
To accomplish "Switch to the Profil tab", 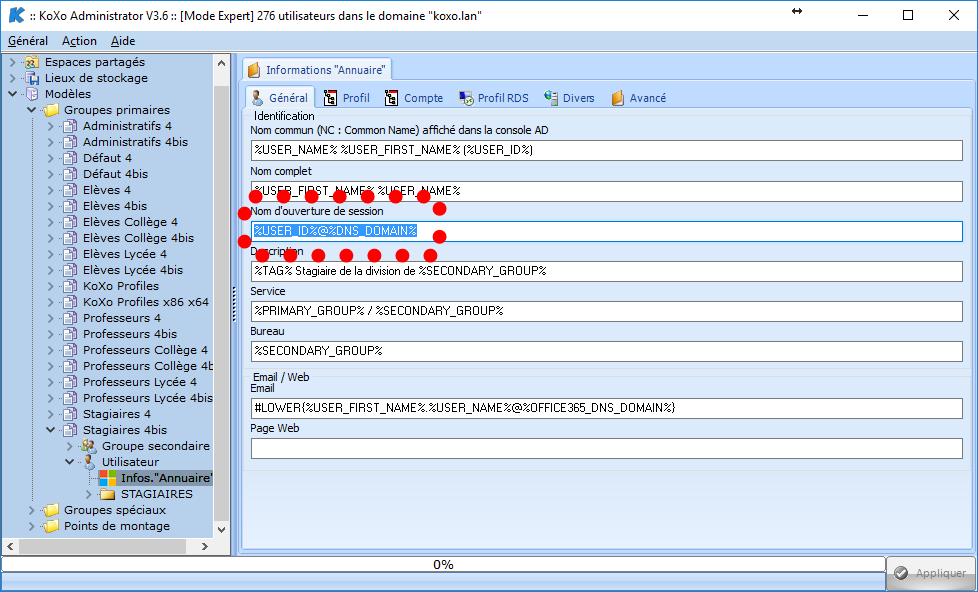I will 347,98.
